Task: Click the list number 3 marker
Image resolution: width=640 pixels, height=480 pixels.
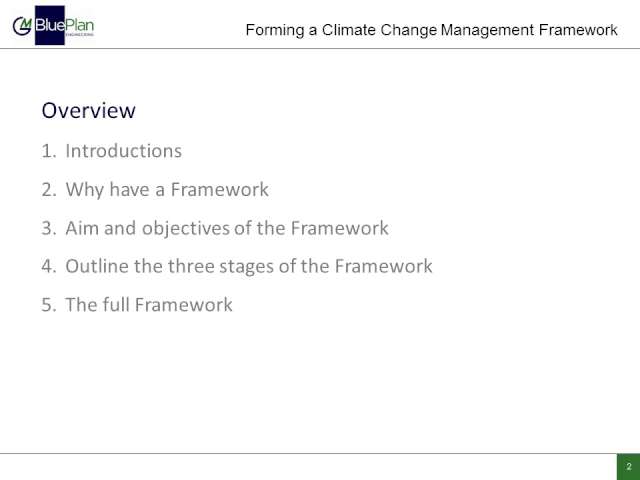Action: [49, 228]
